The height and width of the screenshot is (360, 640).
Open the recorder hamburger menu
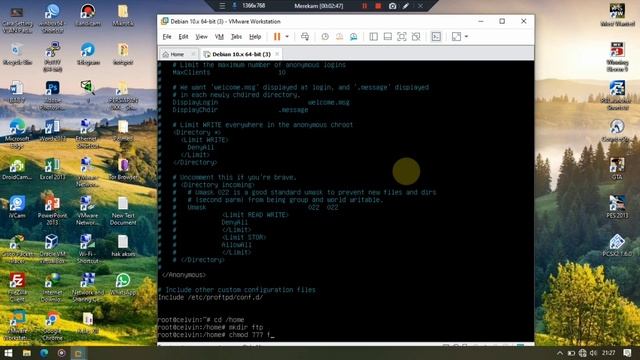(222, 6)
